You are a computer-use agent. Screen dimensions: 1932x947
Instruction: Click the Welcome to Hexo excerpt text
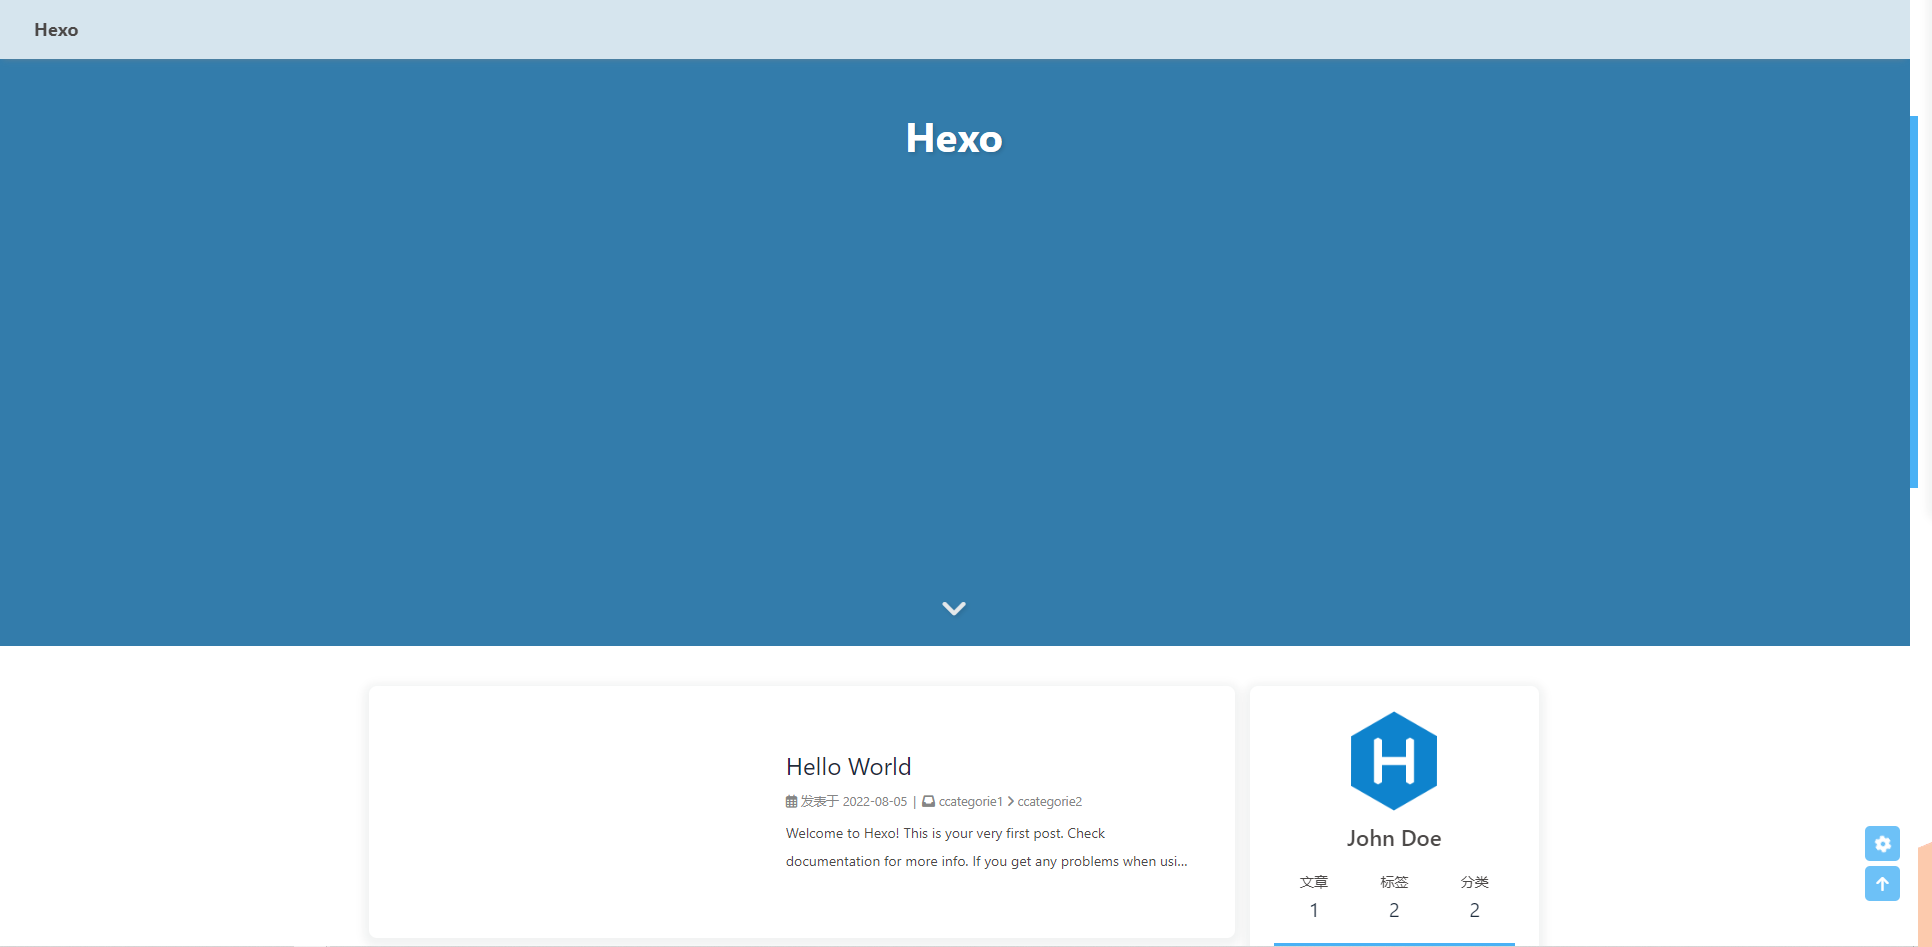(x=986, y=847)
